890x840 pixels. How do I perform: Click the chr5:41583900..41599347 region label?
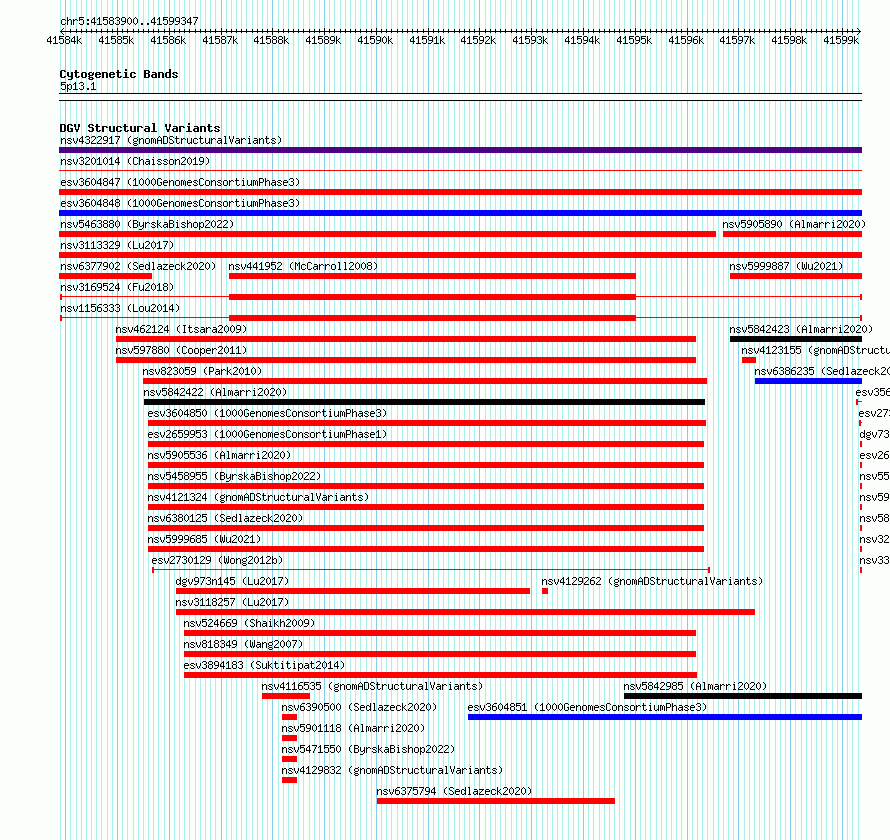129,21
